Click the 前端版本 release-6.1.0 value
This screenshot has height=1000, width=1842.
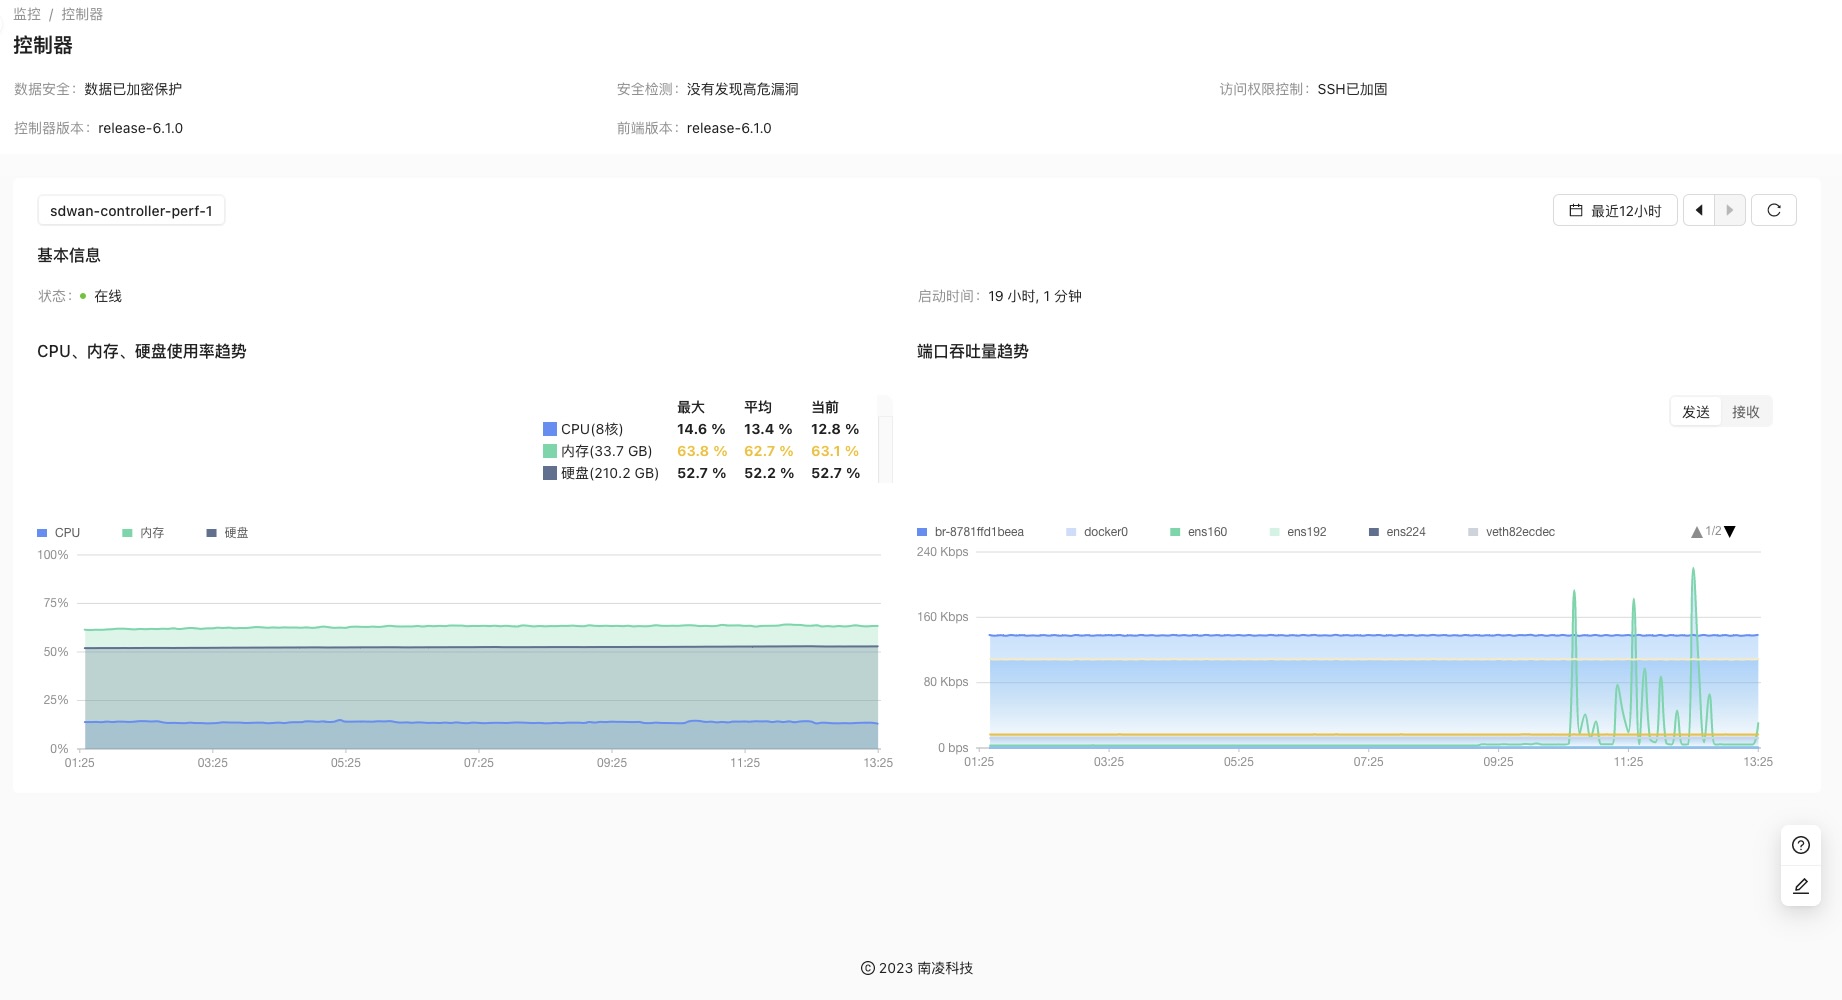pos(729,128)
